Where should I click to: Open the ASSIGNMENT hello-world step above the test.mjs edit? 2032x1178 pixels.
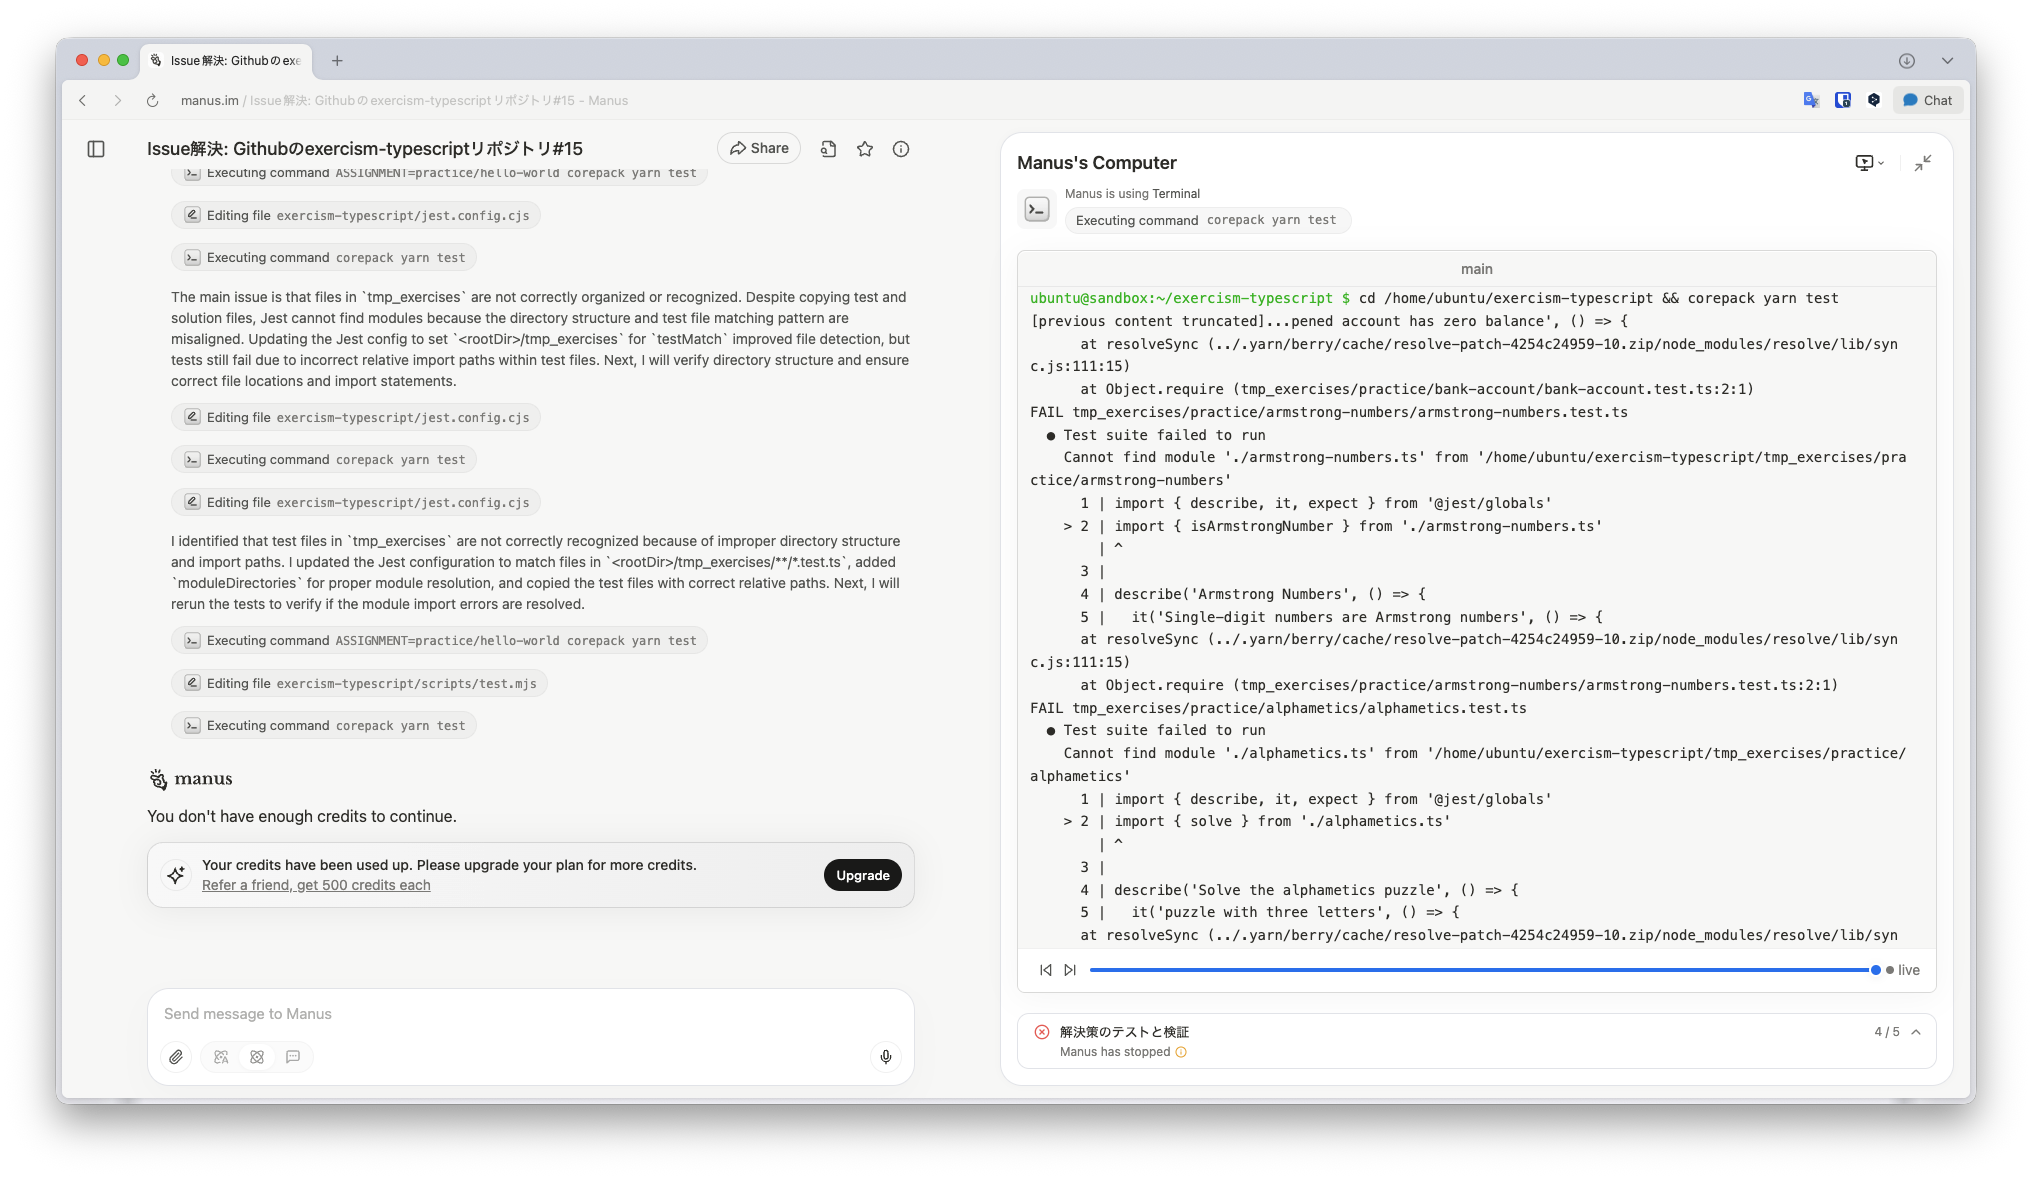pos(439,641)
